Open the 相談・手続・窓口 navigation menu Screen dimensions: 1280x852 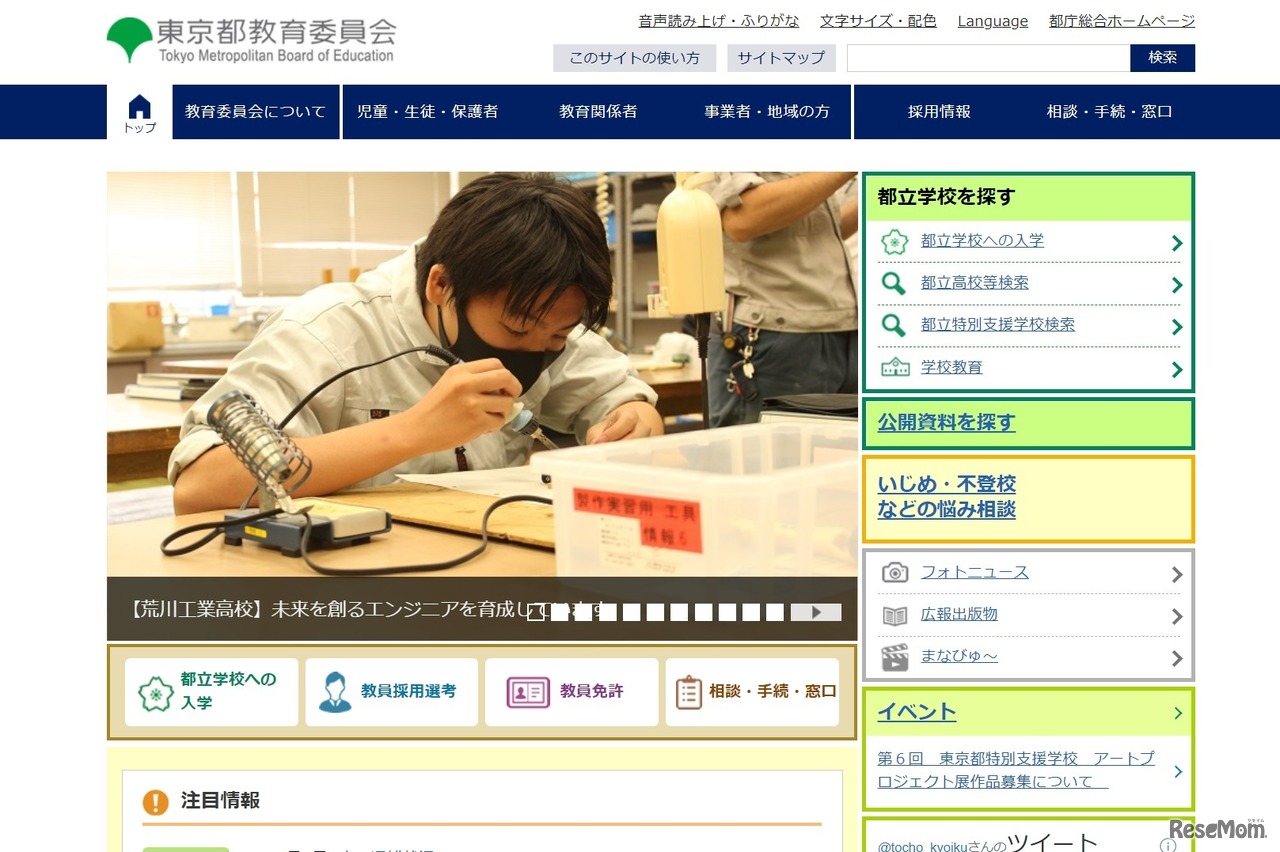[1110, 112]
